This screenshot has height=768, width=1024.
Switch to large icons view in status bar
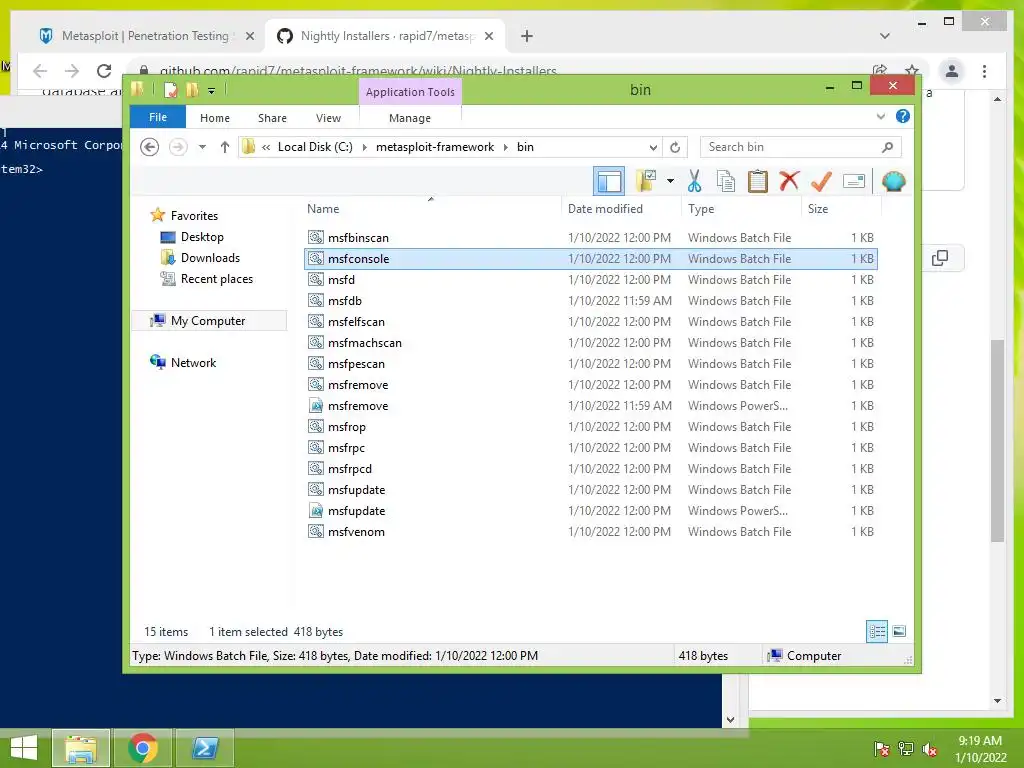point(899,631)
